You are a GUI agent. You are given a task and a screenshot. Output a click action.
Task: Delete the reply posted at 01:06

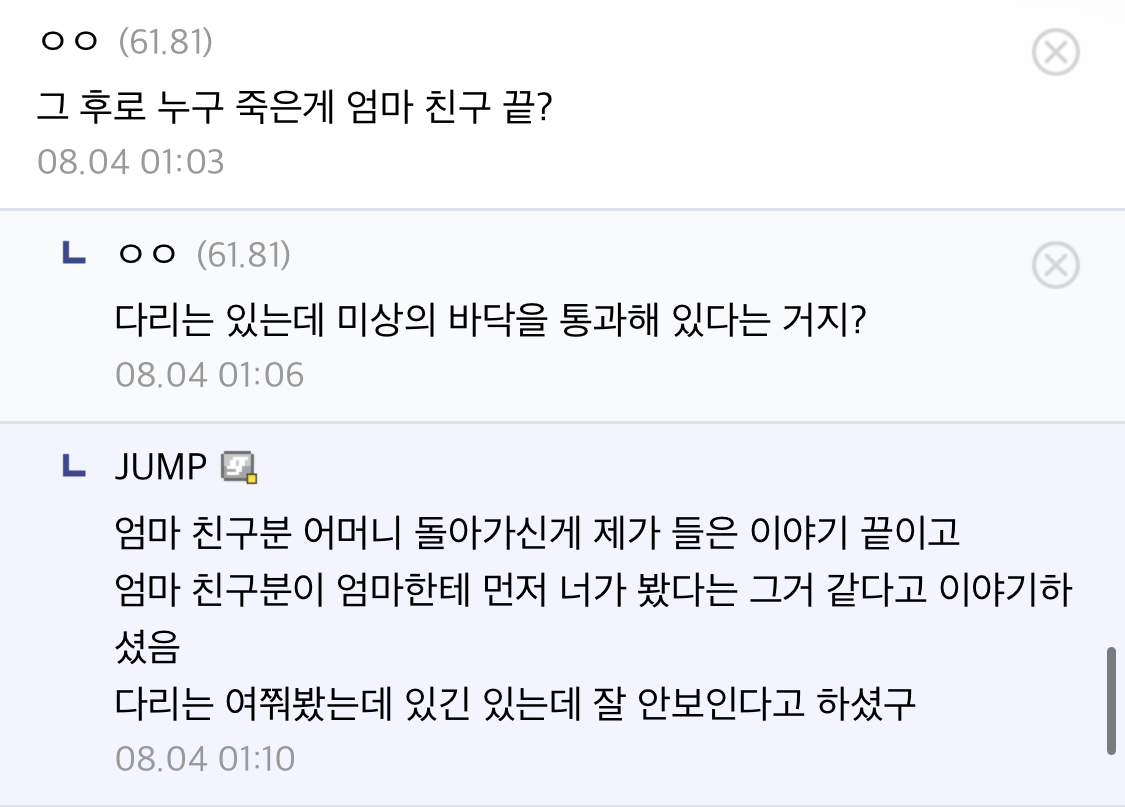coord(1055,266)
